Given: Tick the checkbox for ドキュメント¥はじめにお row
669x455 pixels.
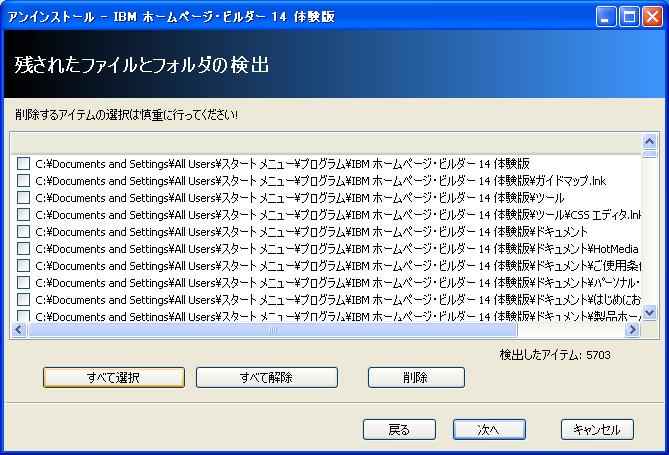Looking at the screenshot, I should point(23,300).
